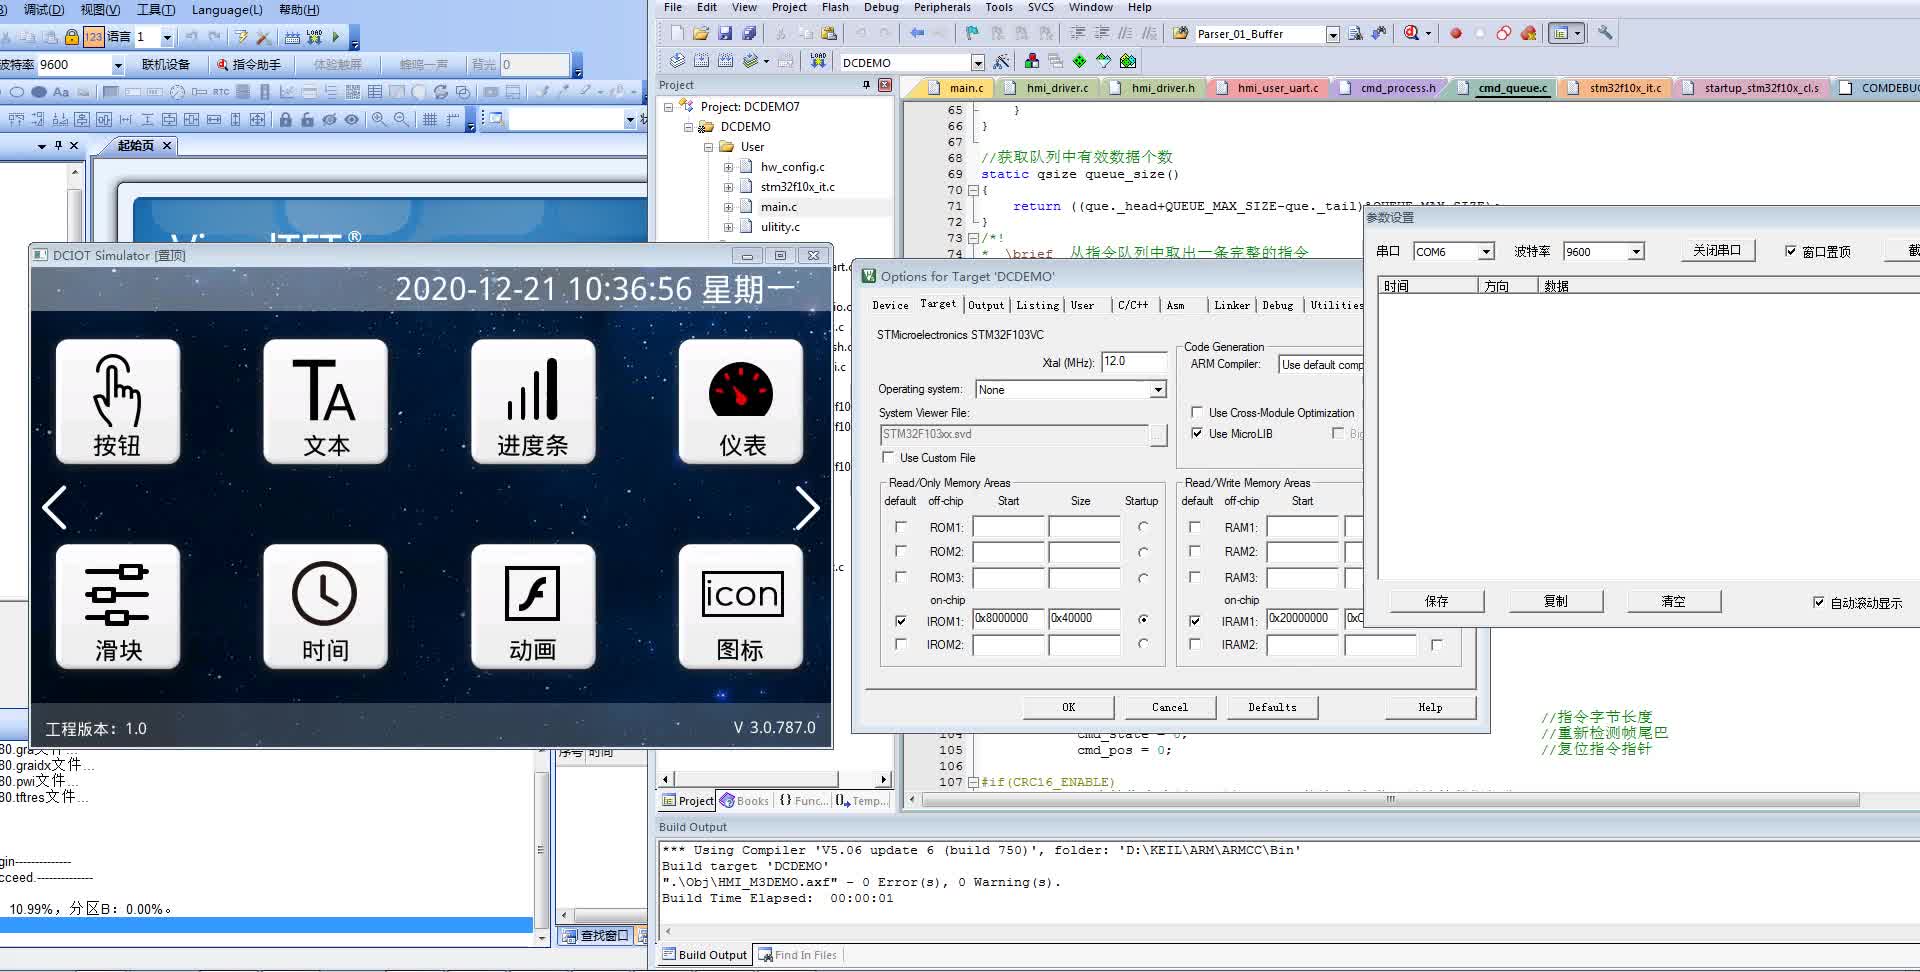
Task: Click the 指令助手 button
Action: coord(250,64)
